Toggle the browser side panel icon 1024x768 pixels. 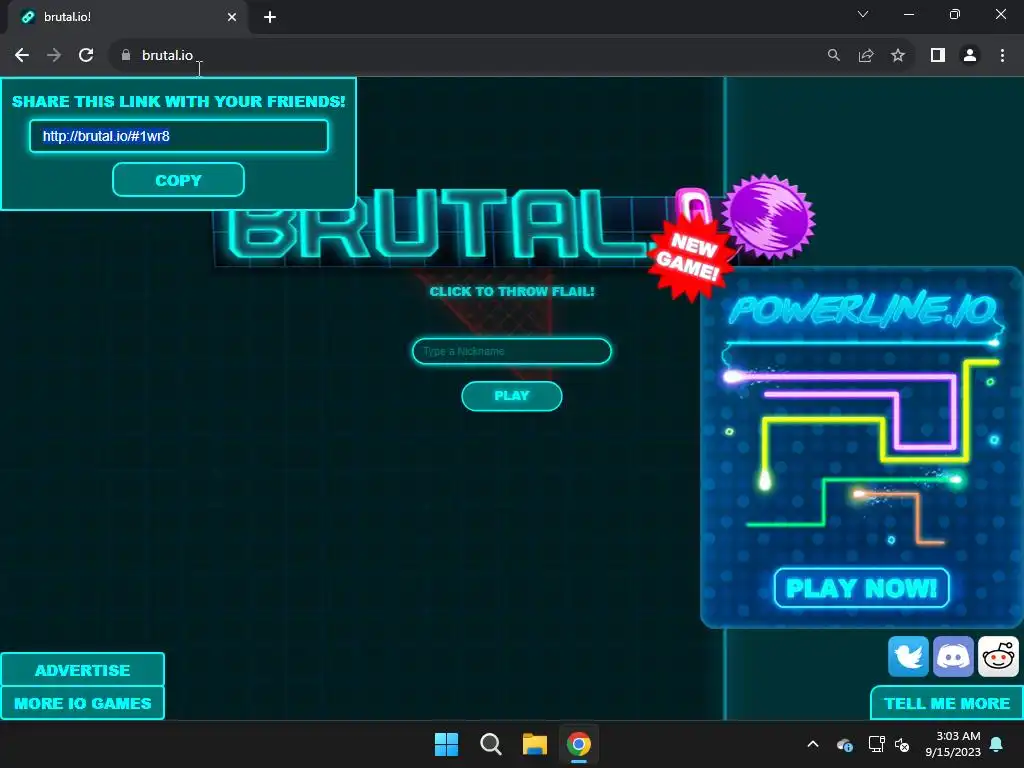coord(938,56)
